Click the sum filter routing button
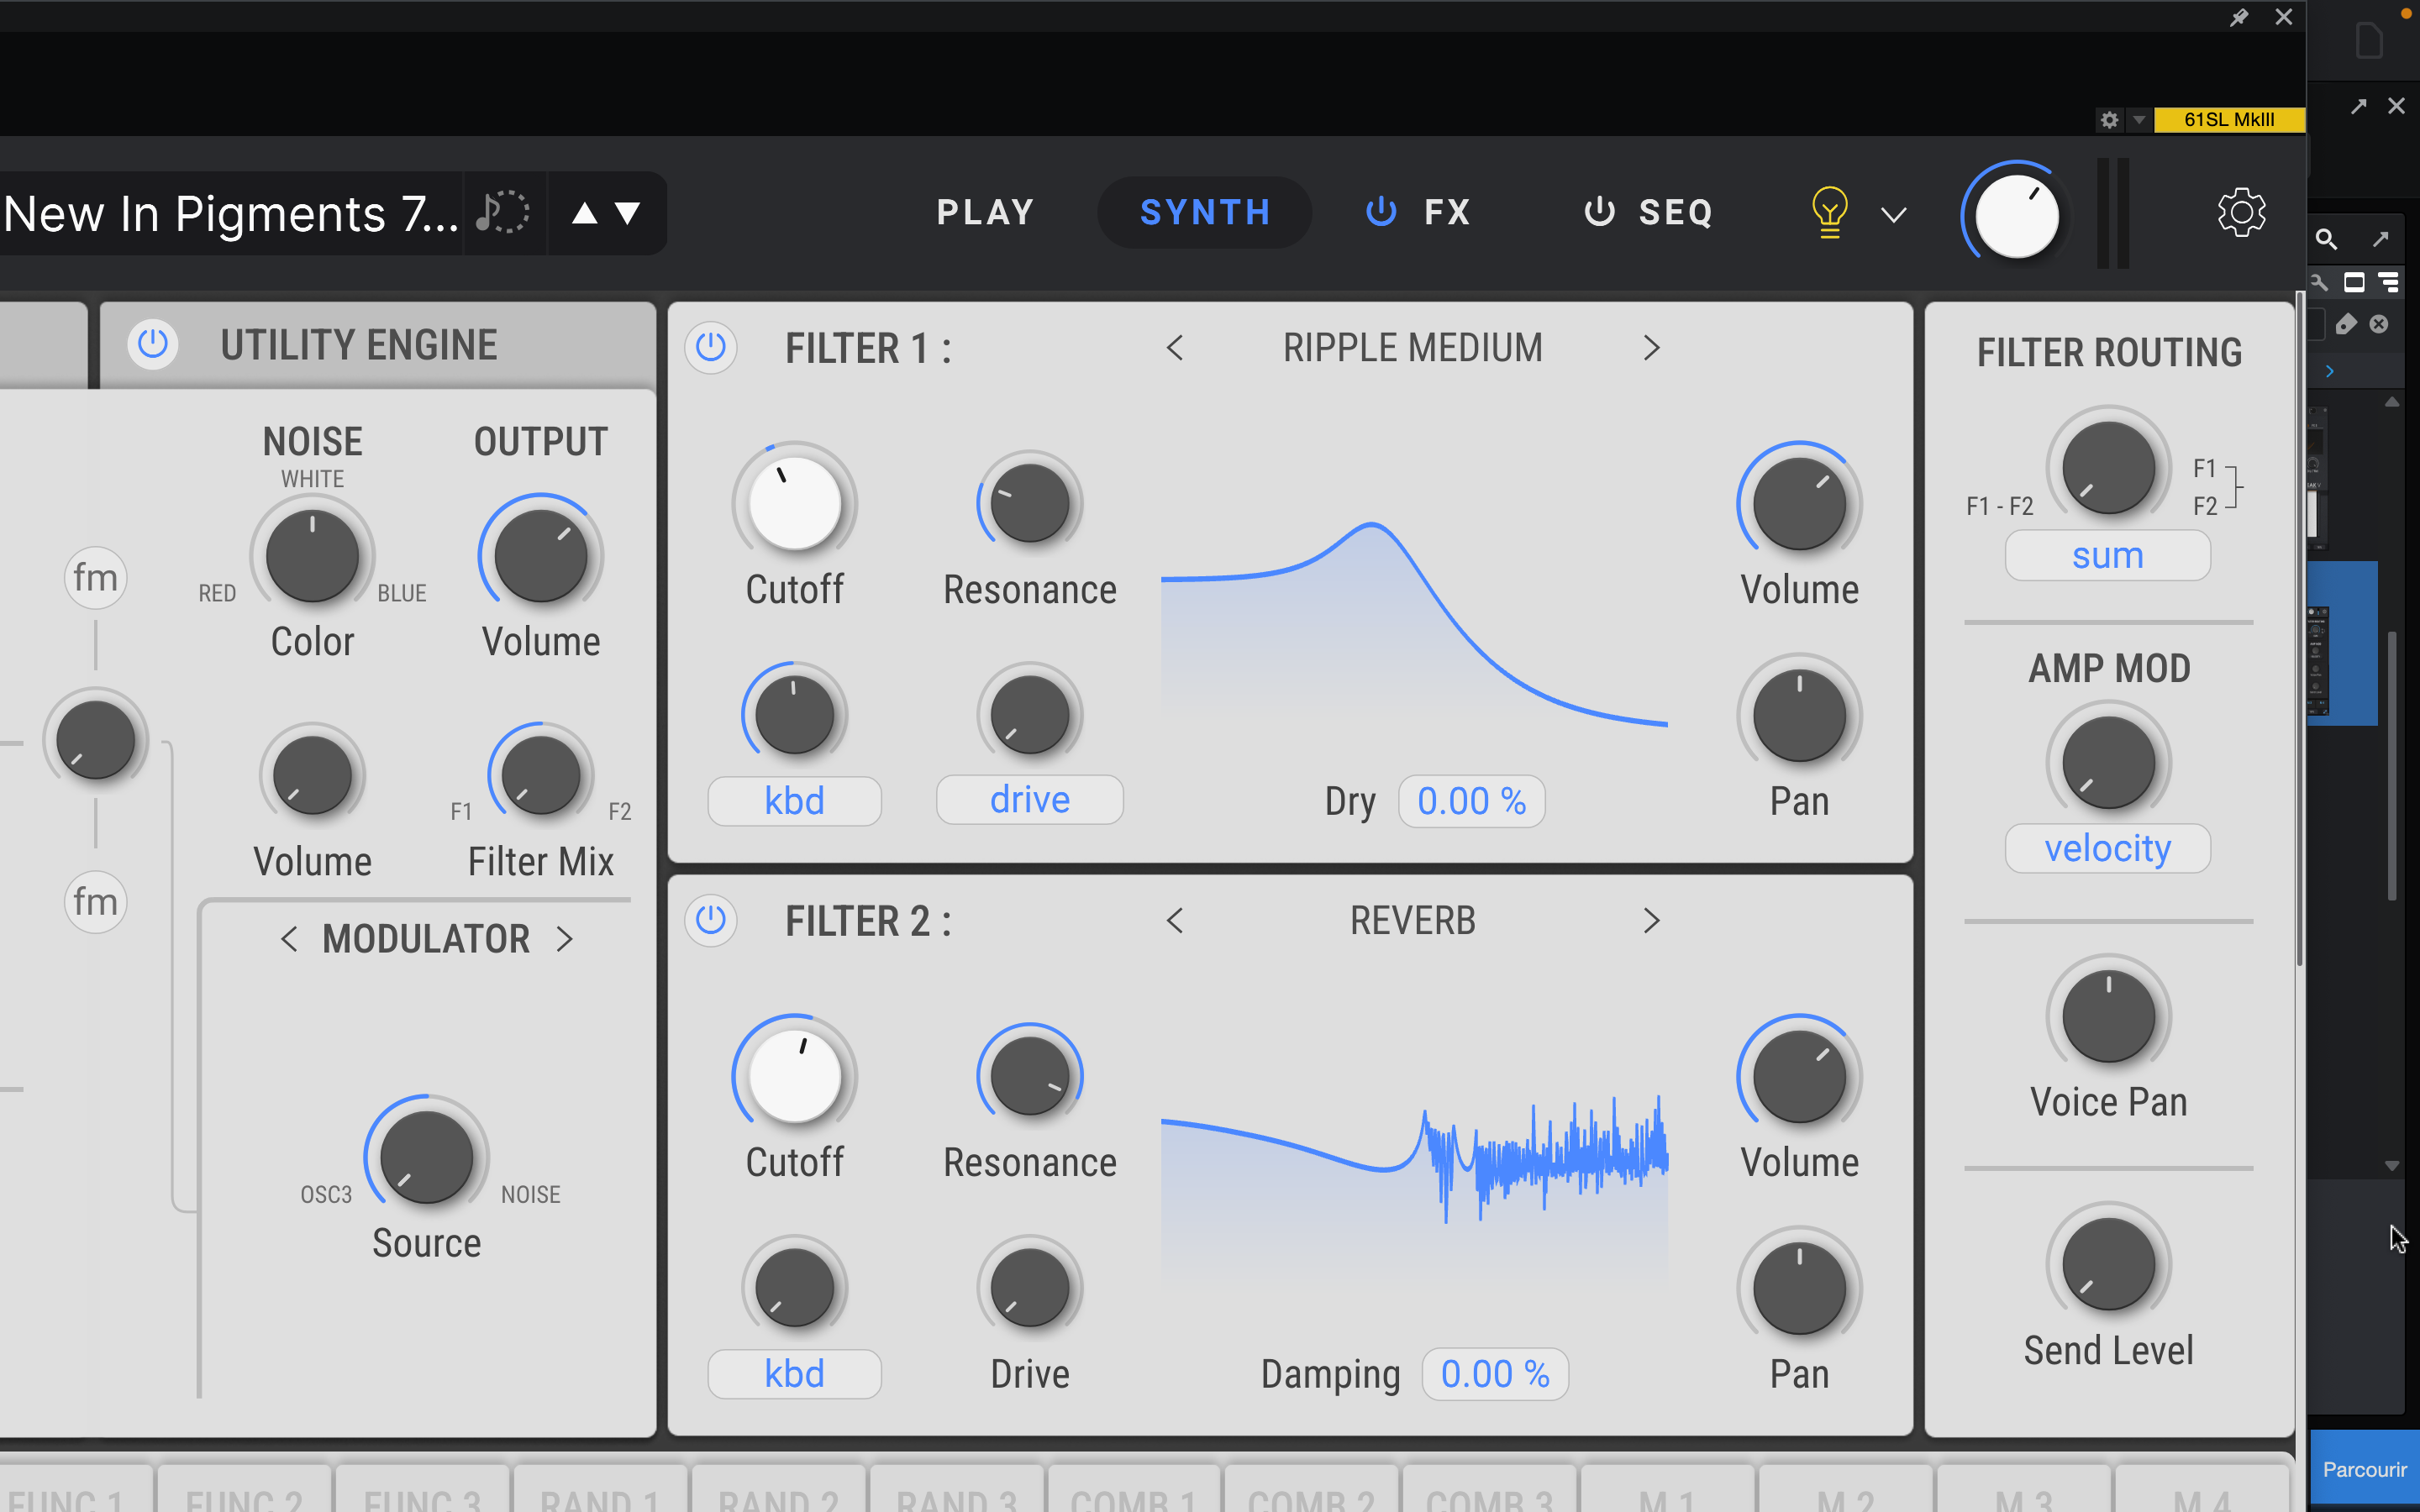Viewport: 2420px width, 1512px height. coord(2107,556)
